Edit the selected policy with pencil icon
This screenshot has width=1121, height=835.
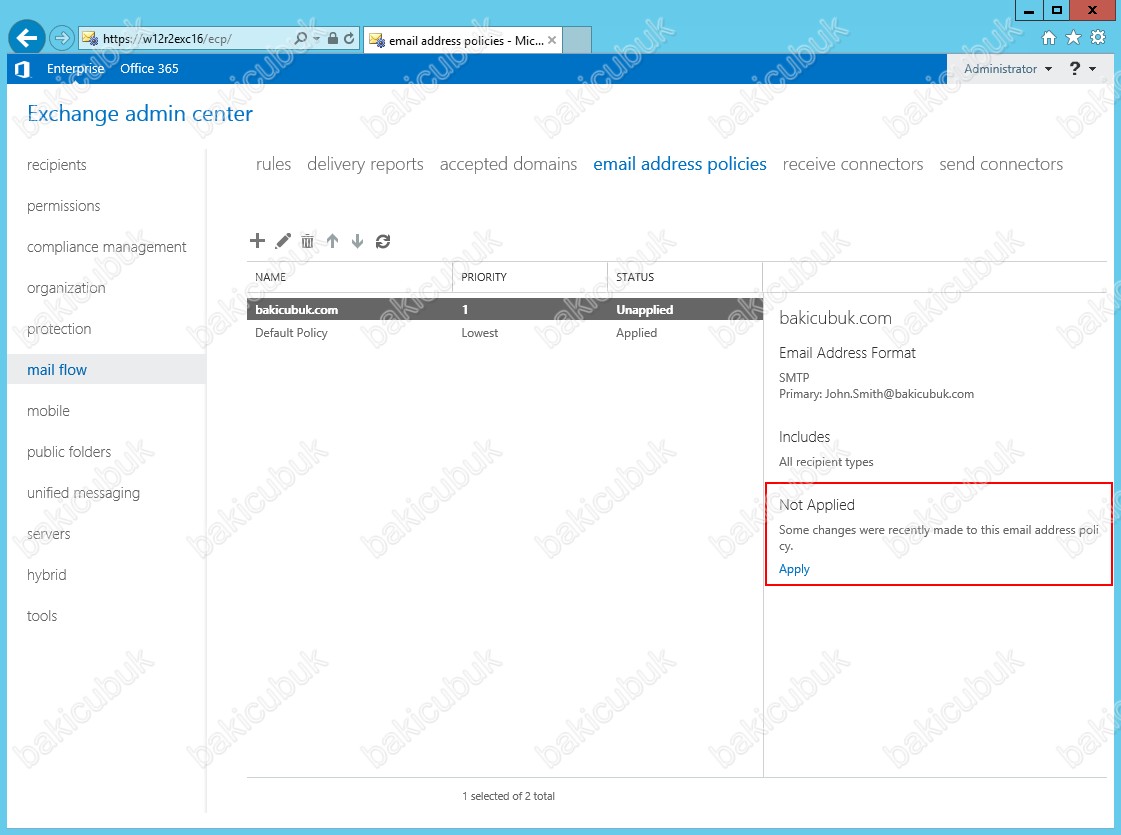283,241
